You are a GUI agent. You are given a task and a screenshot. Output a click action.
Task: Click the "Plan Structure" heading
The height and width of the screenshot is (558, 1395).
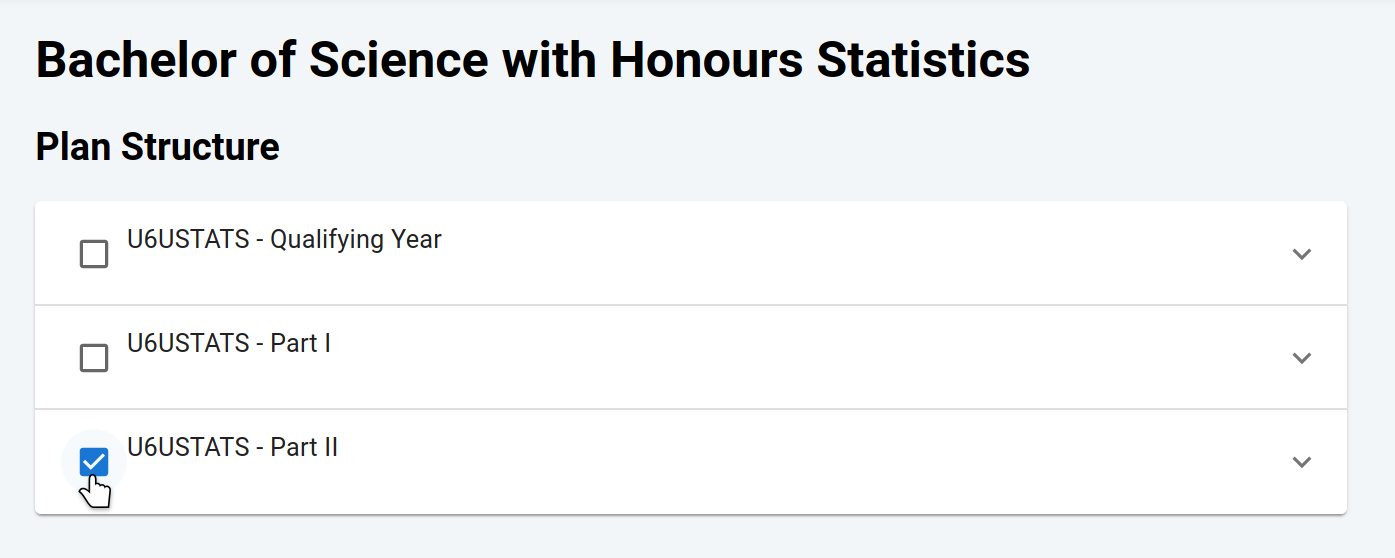[x=158, y=147]
